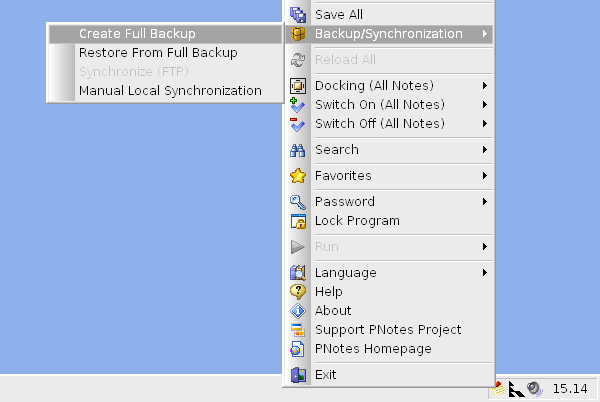The width and height of the screenshot is (600, 402).
Task: Open Support PNotes Project entry
Action: click(388, 330)
